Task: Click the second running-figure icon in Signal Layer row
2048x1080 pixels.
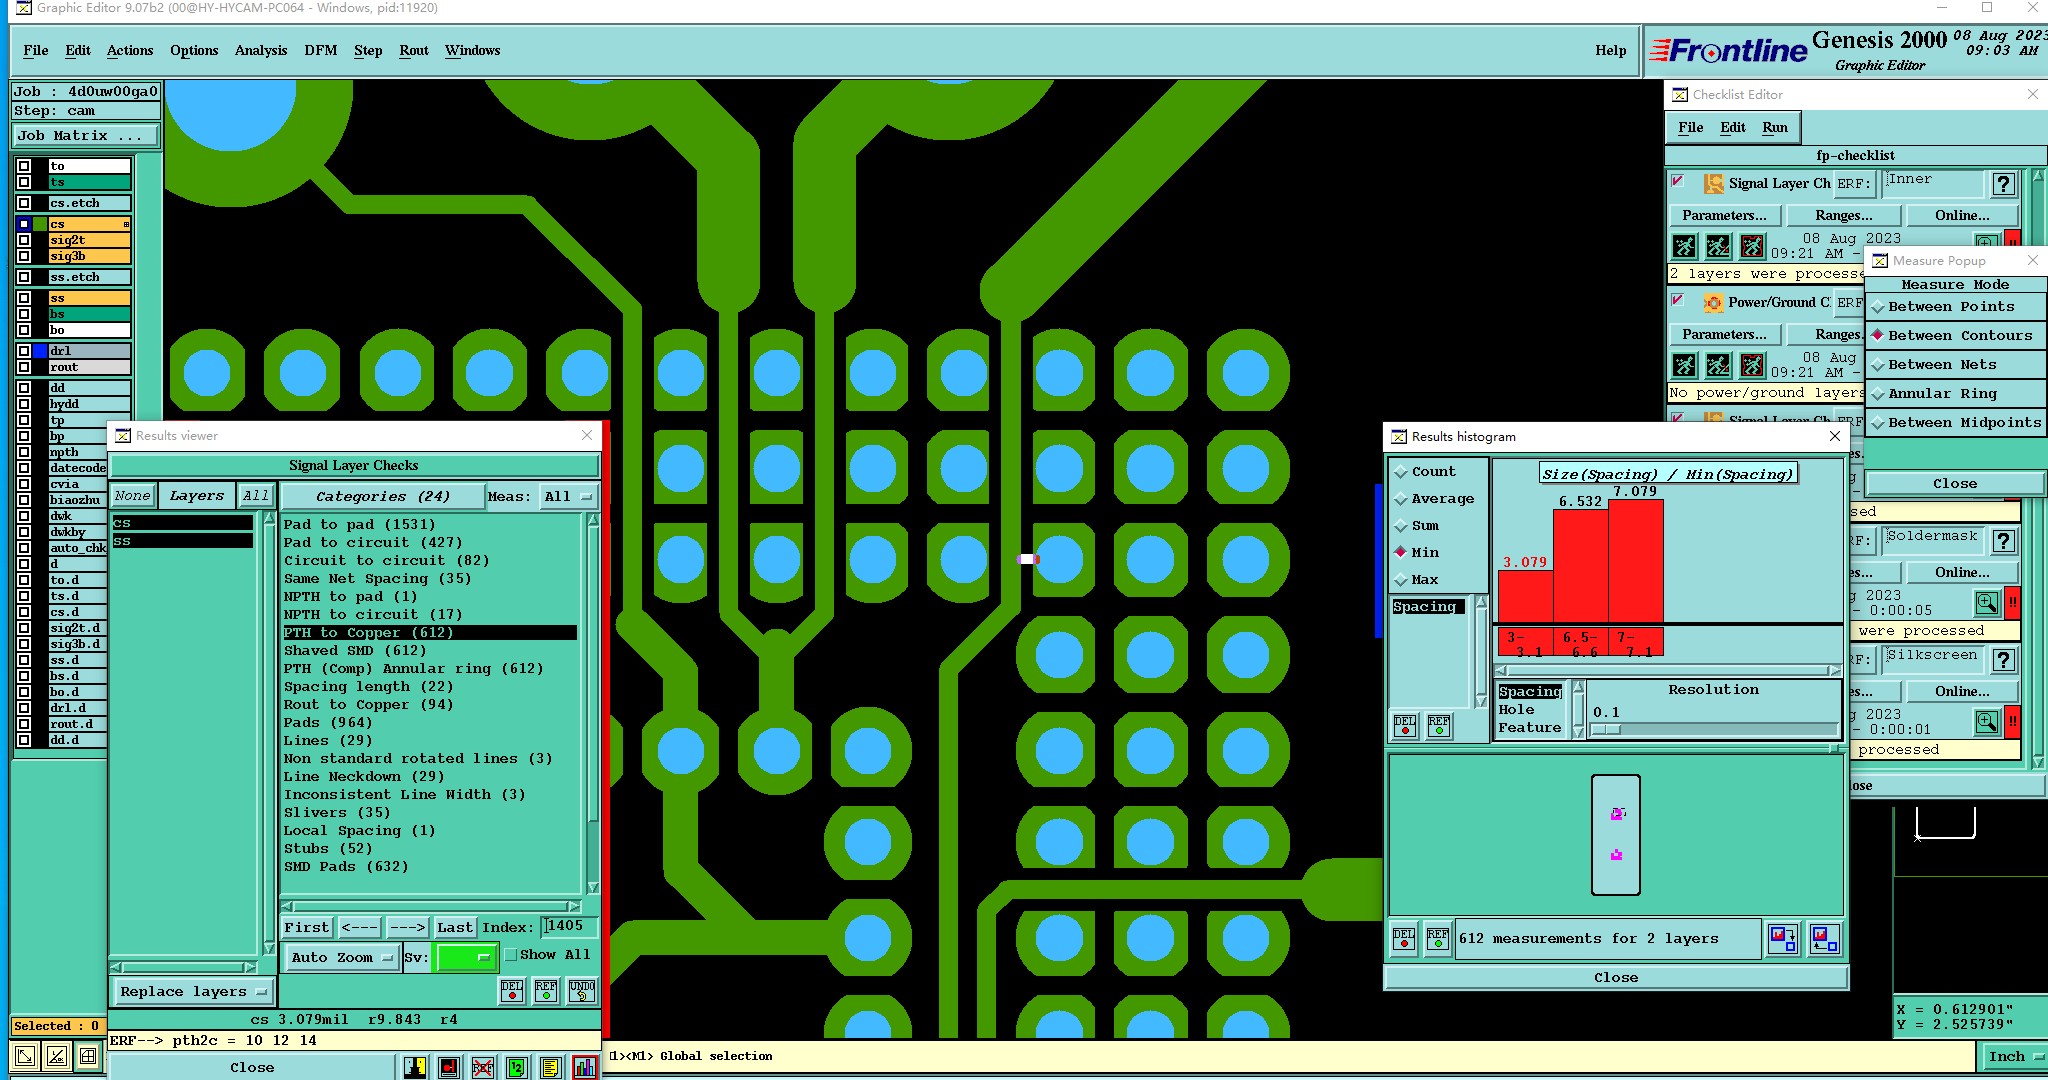Action: point(1718,246)
